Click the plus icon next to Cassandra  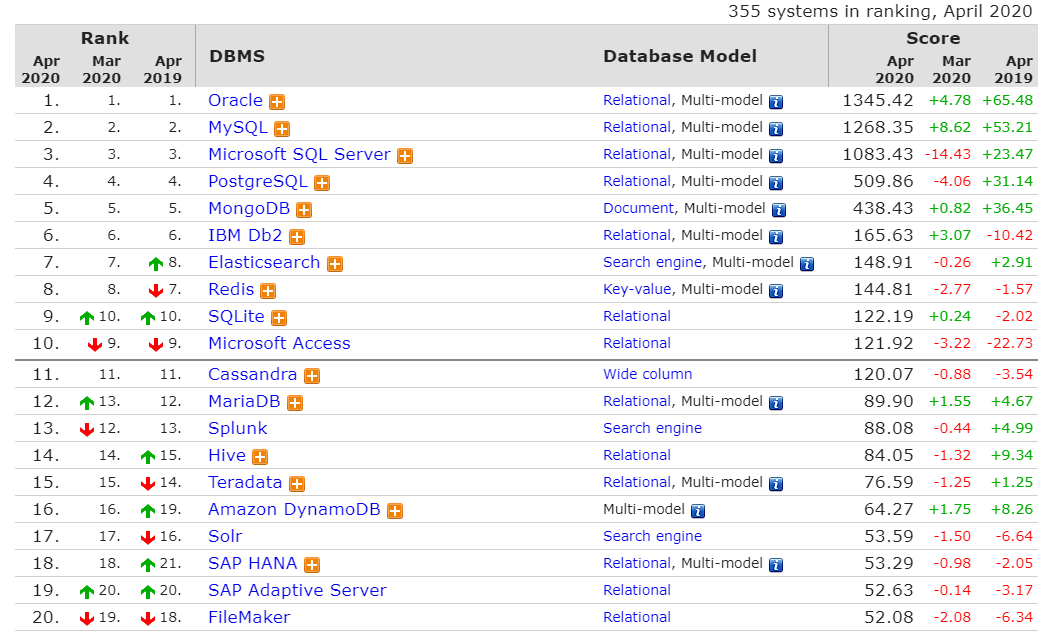click(x=312, y=376)
